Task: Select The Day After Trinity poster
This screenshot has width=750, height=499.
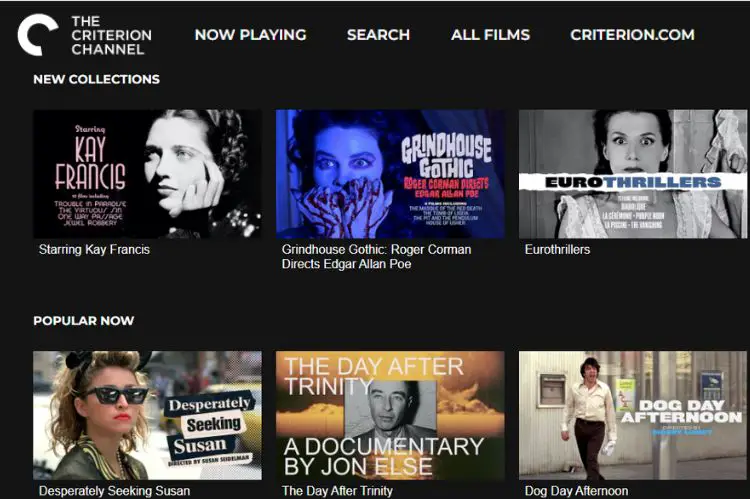Action: click(390, 415)
